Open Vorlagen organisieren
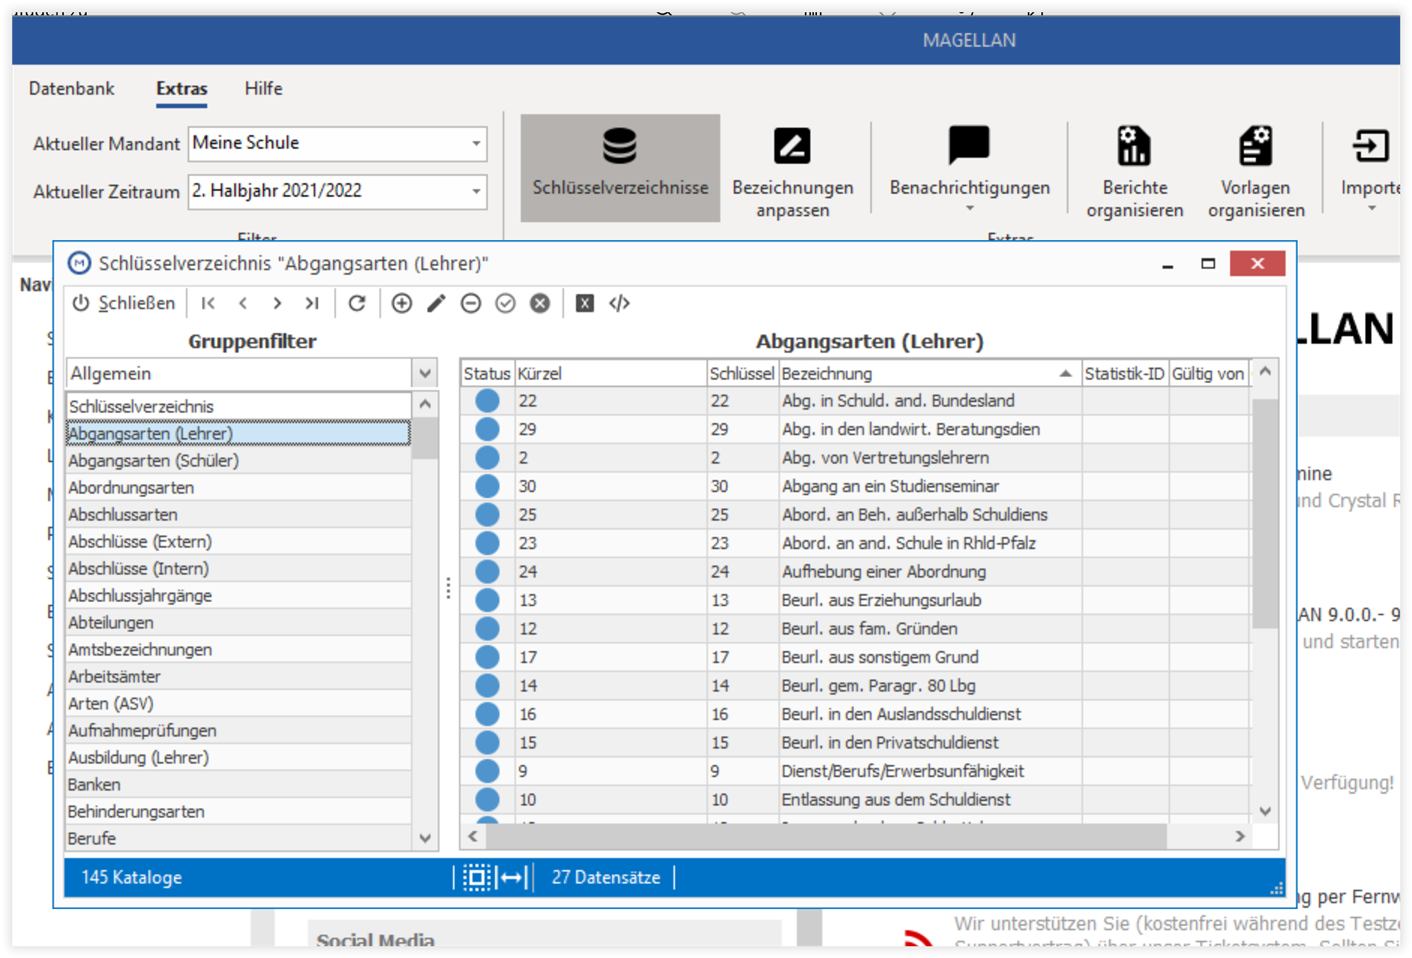Screen dimensions: 1412x958 click(x=1255, y=170)
